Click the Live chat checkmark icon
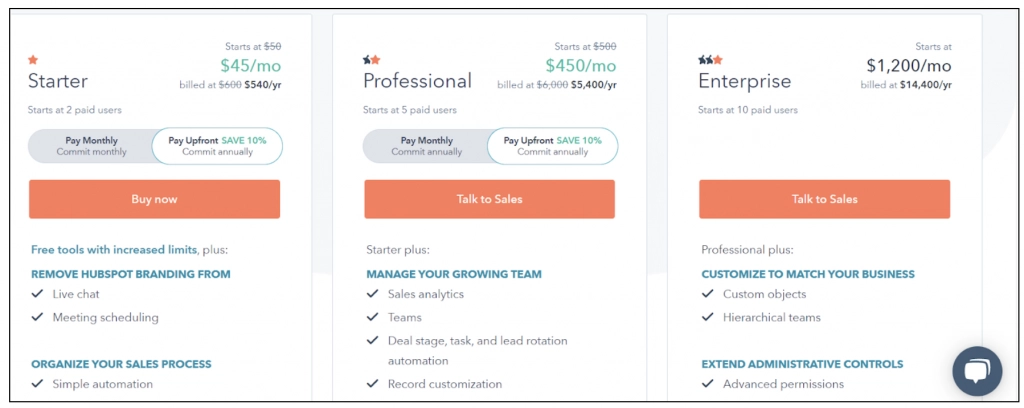 tap(38, 294)
